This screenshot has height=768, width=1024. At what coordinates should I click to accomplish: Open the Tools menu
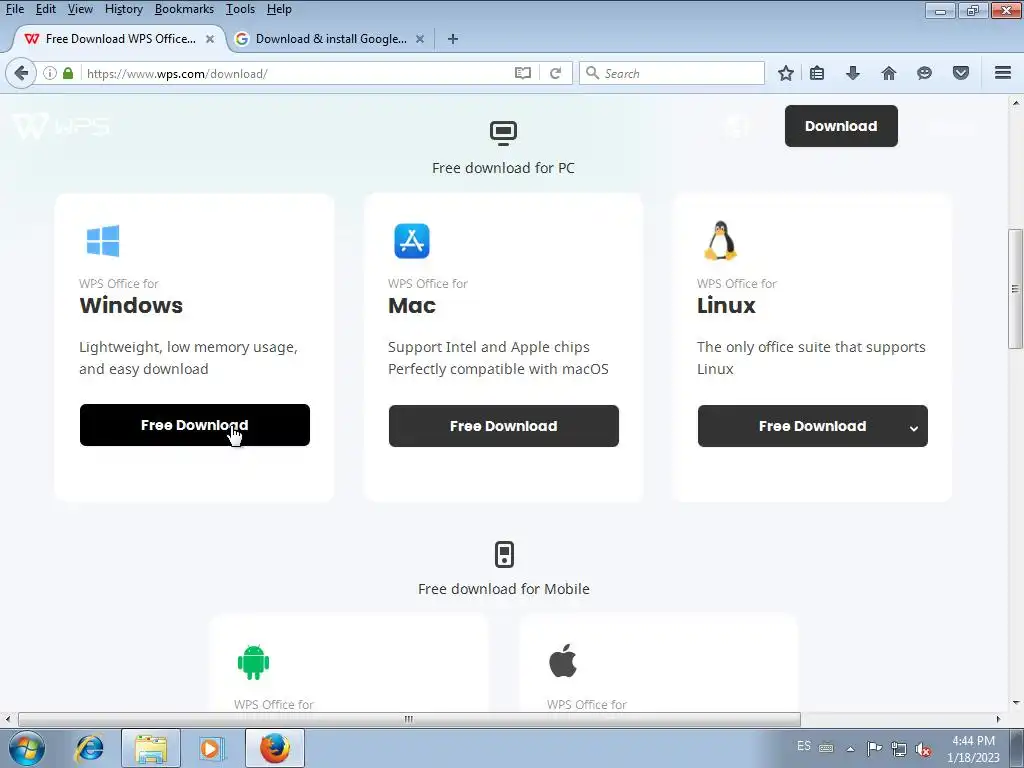coord(240,9)
